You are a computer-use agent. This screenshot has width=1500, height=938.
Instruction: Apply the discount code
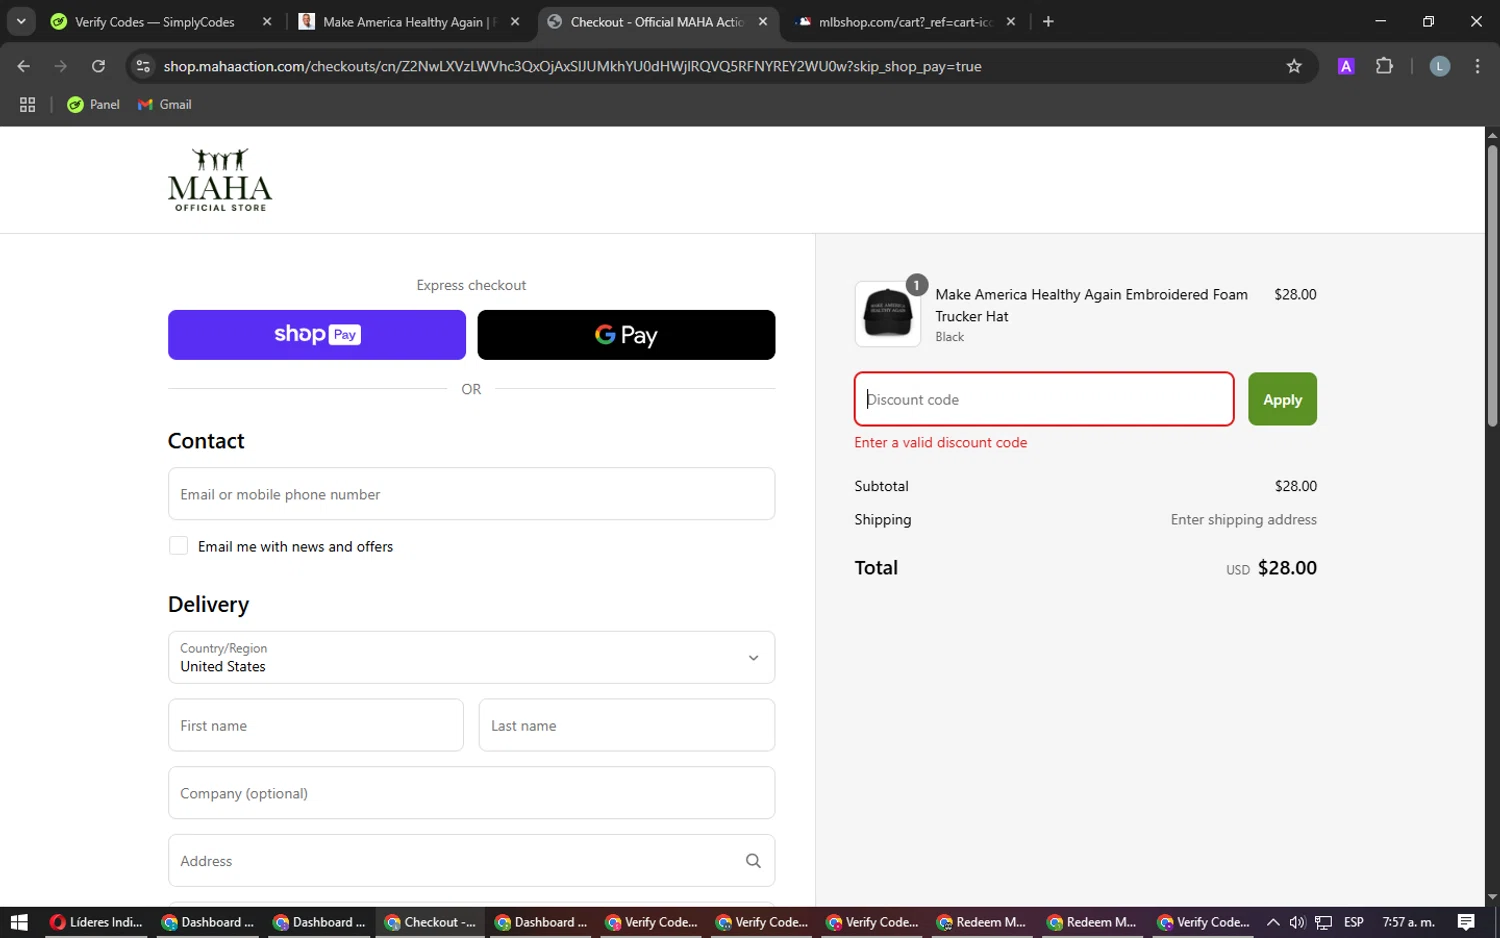pos(1282,399)
